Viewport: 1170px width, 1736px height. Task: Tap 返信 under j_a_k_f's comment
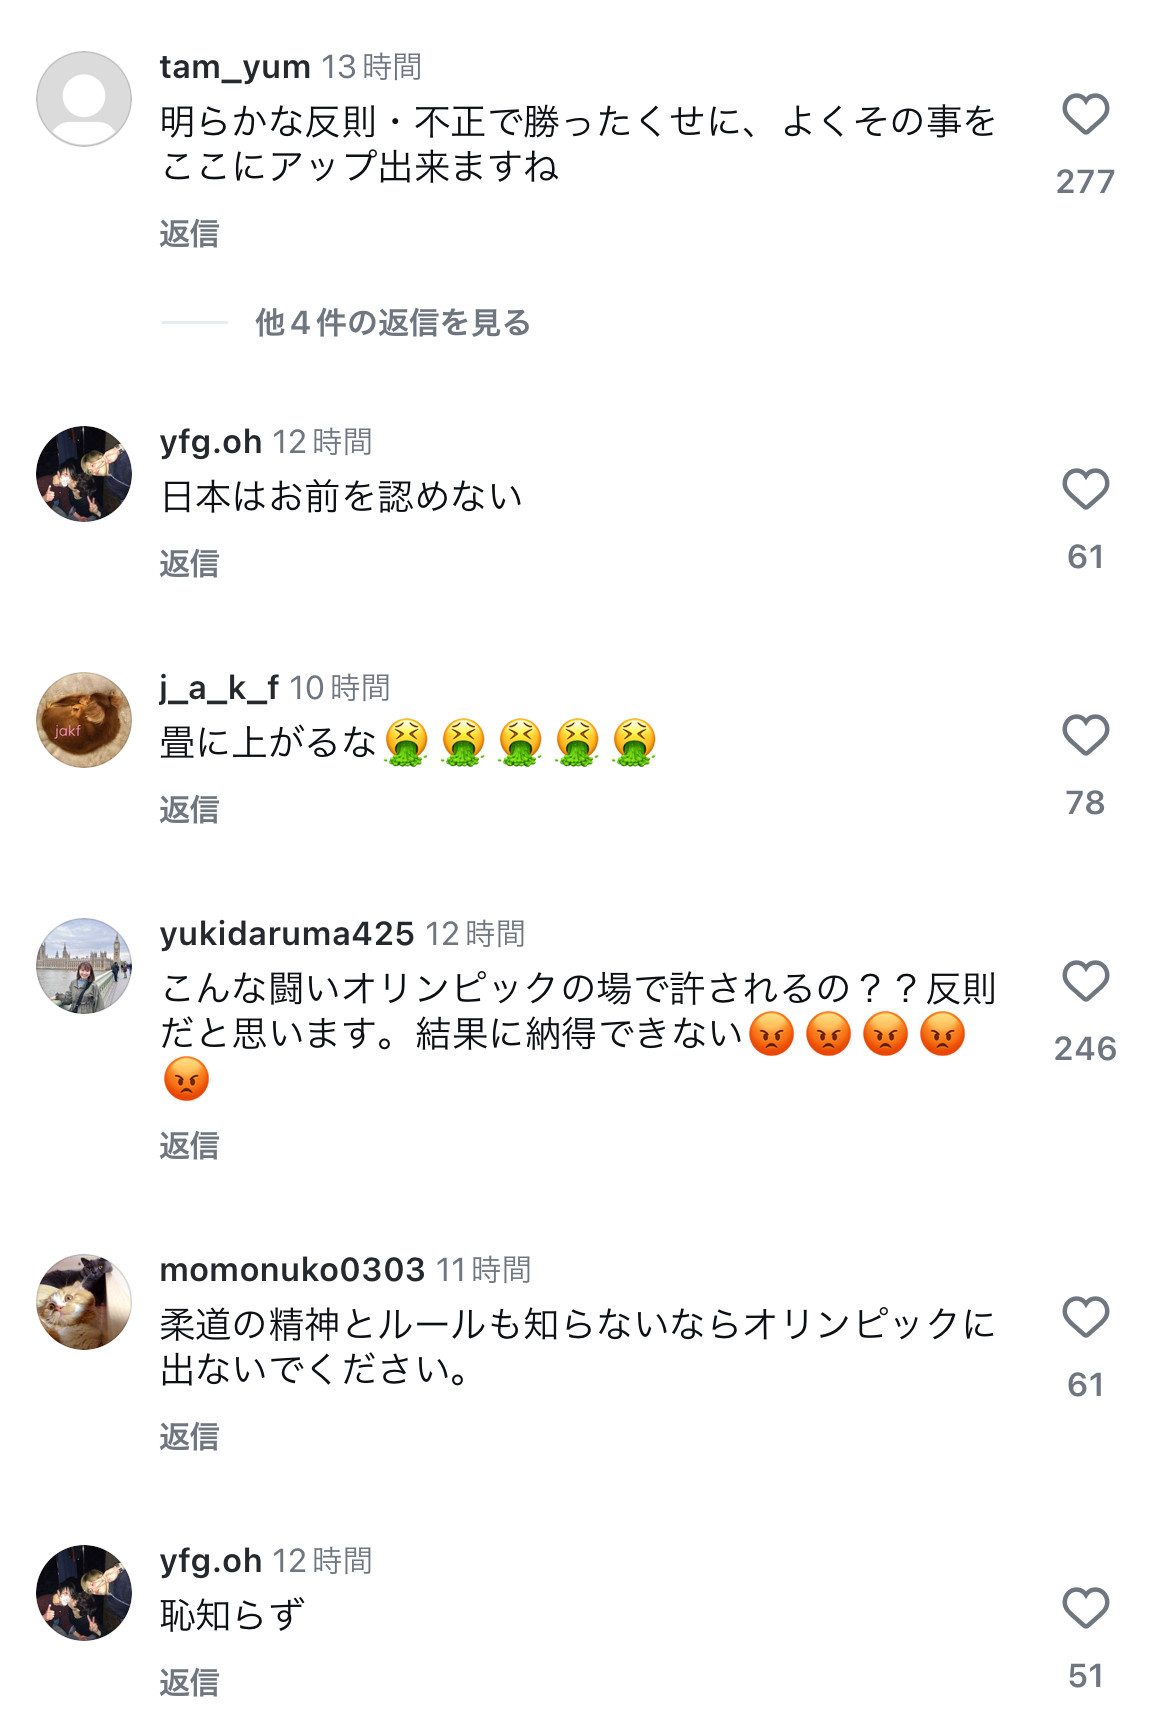(189, 809)
